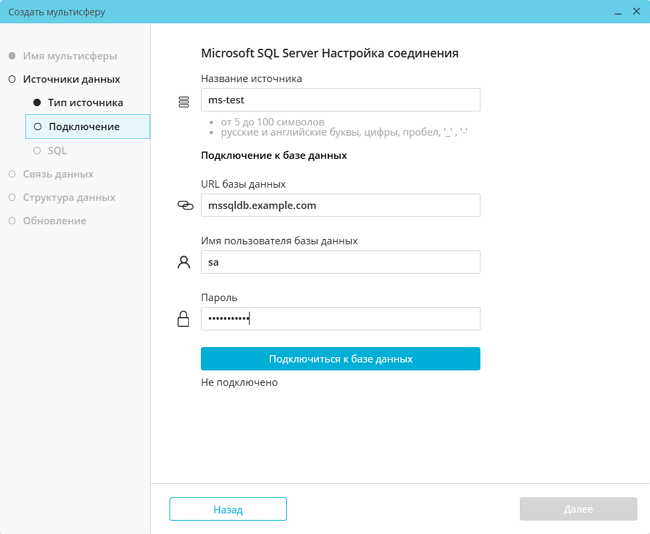
Task: Close the Create multisphere dialog
Action: point(636,12)
